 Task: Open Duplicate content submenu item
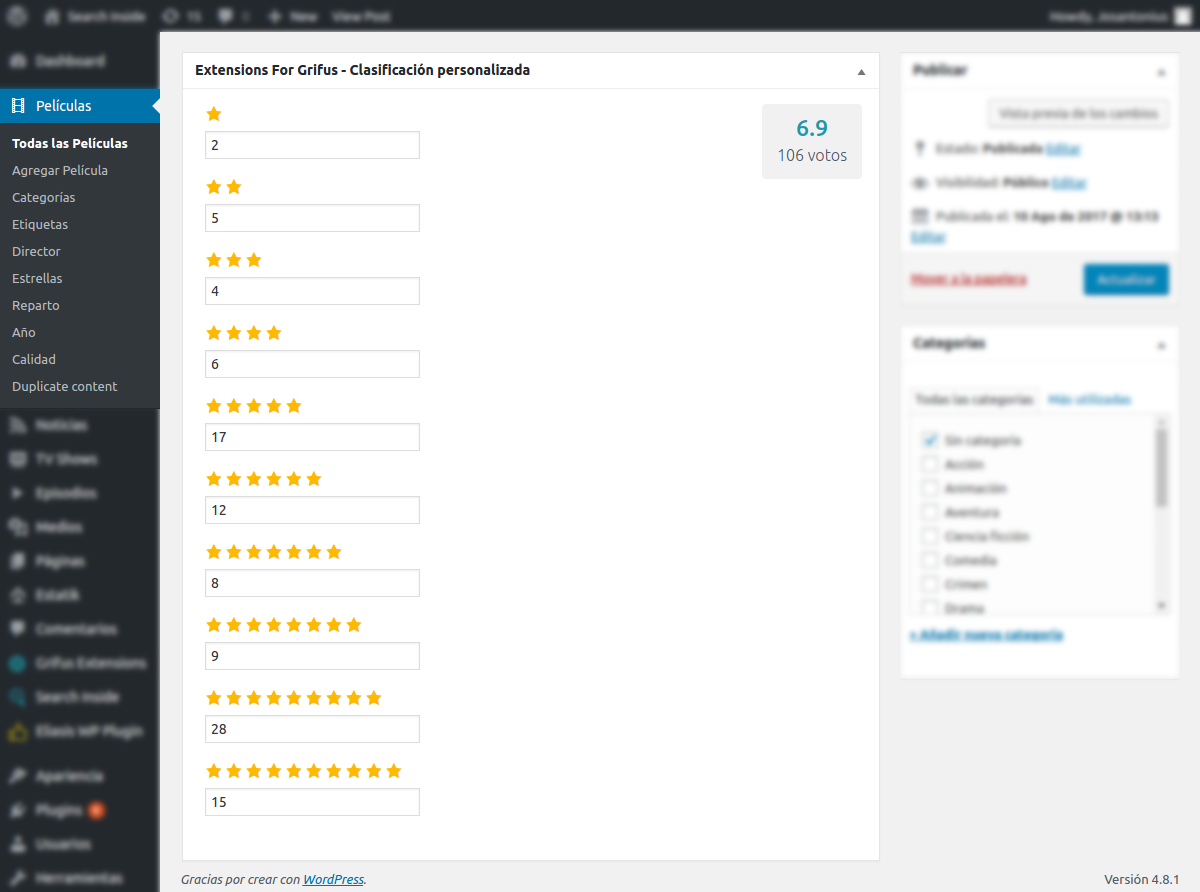[65, 386]
